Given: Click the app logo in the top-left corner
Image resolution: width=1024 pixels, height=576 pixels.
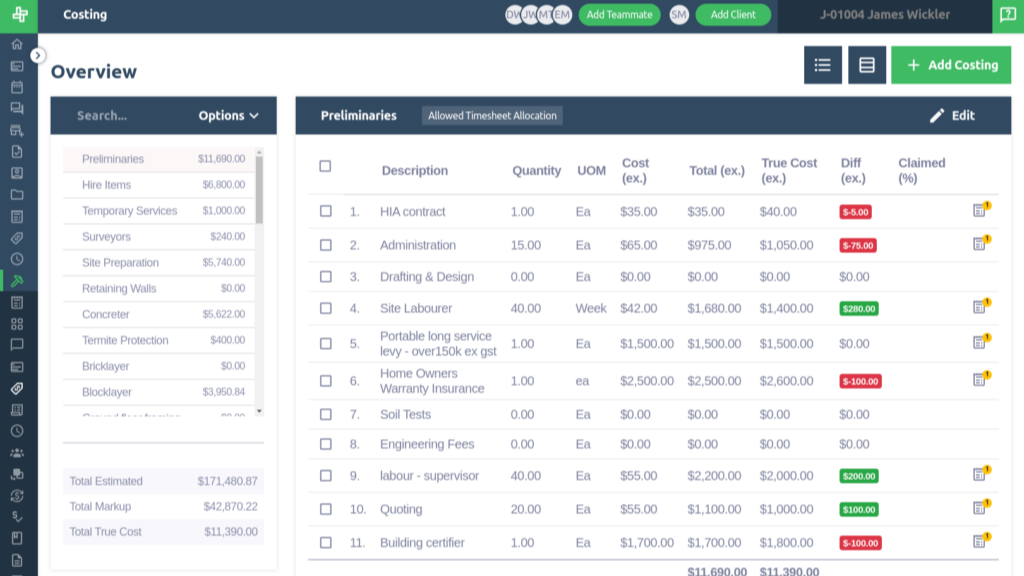Looking at the screenshot, I should coord(19,15).
